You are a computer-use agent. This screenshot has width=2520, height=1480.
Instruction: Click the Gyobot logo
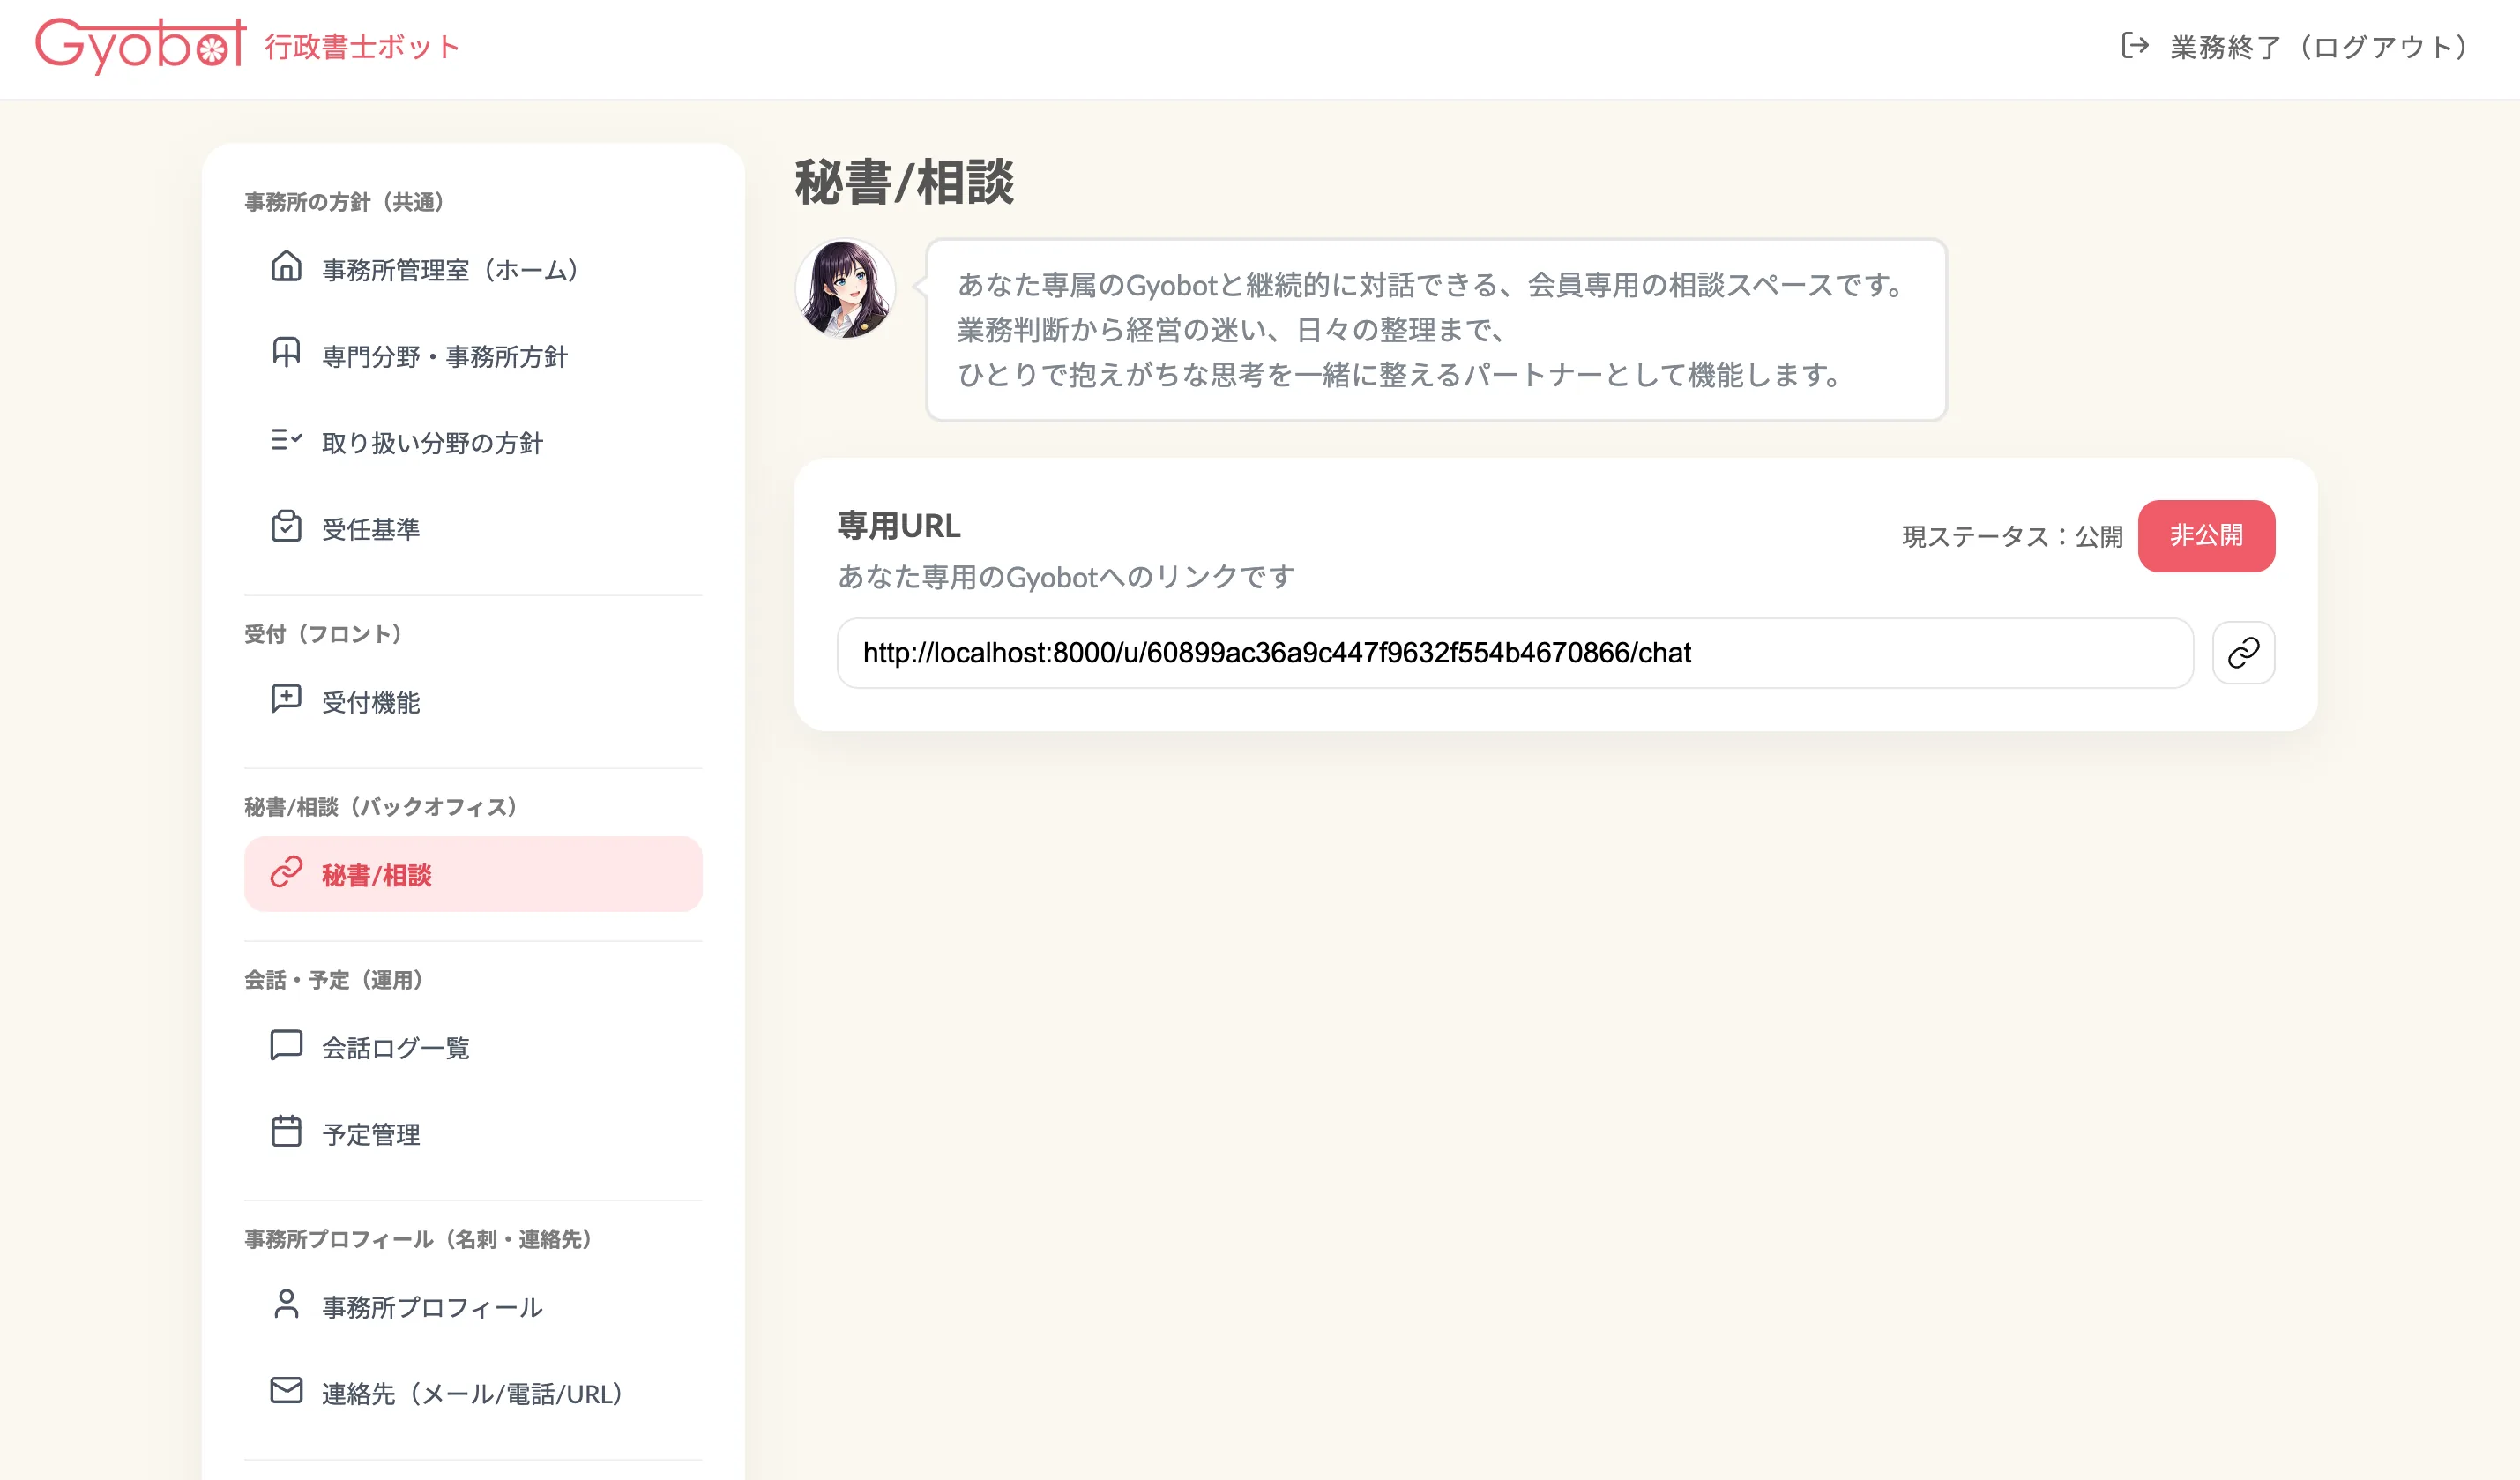pyautogui.click(x=140, y=45)
